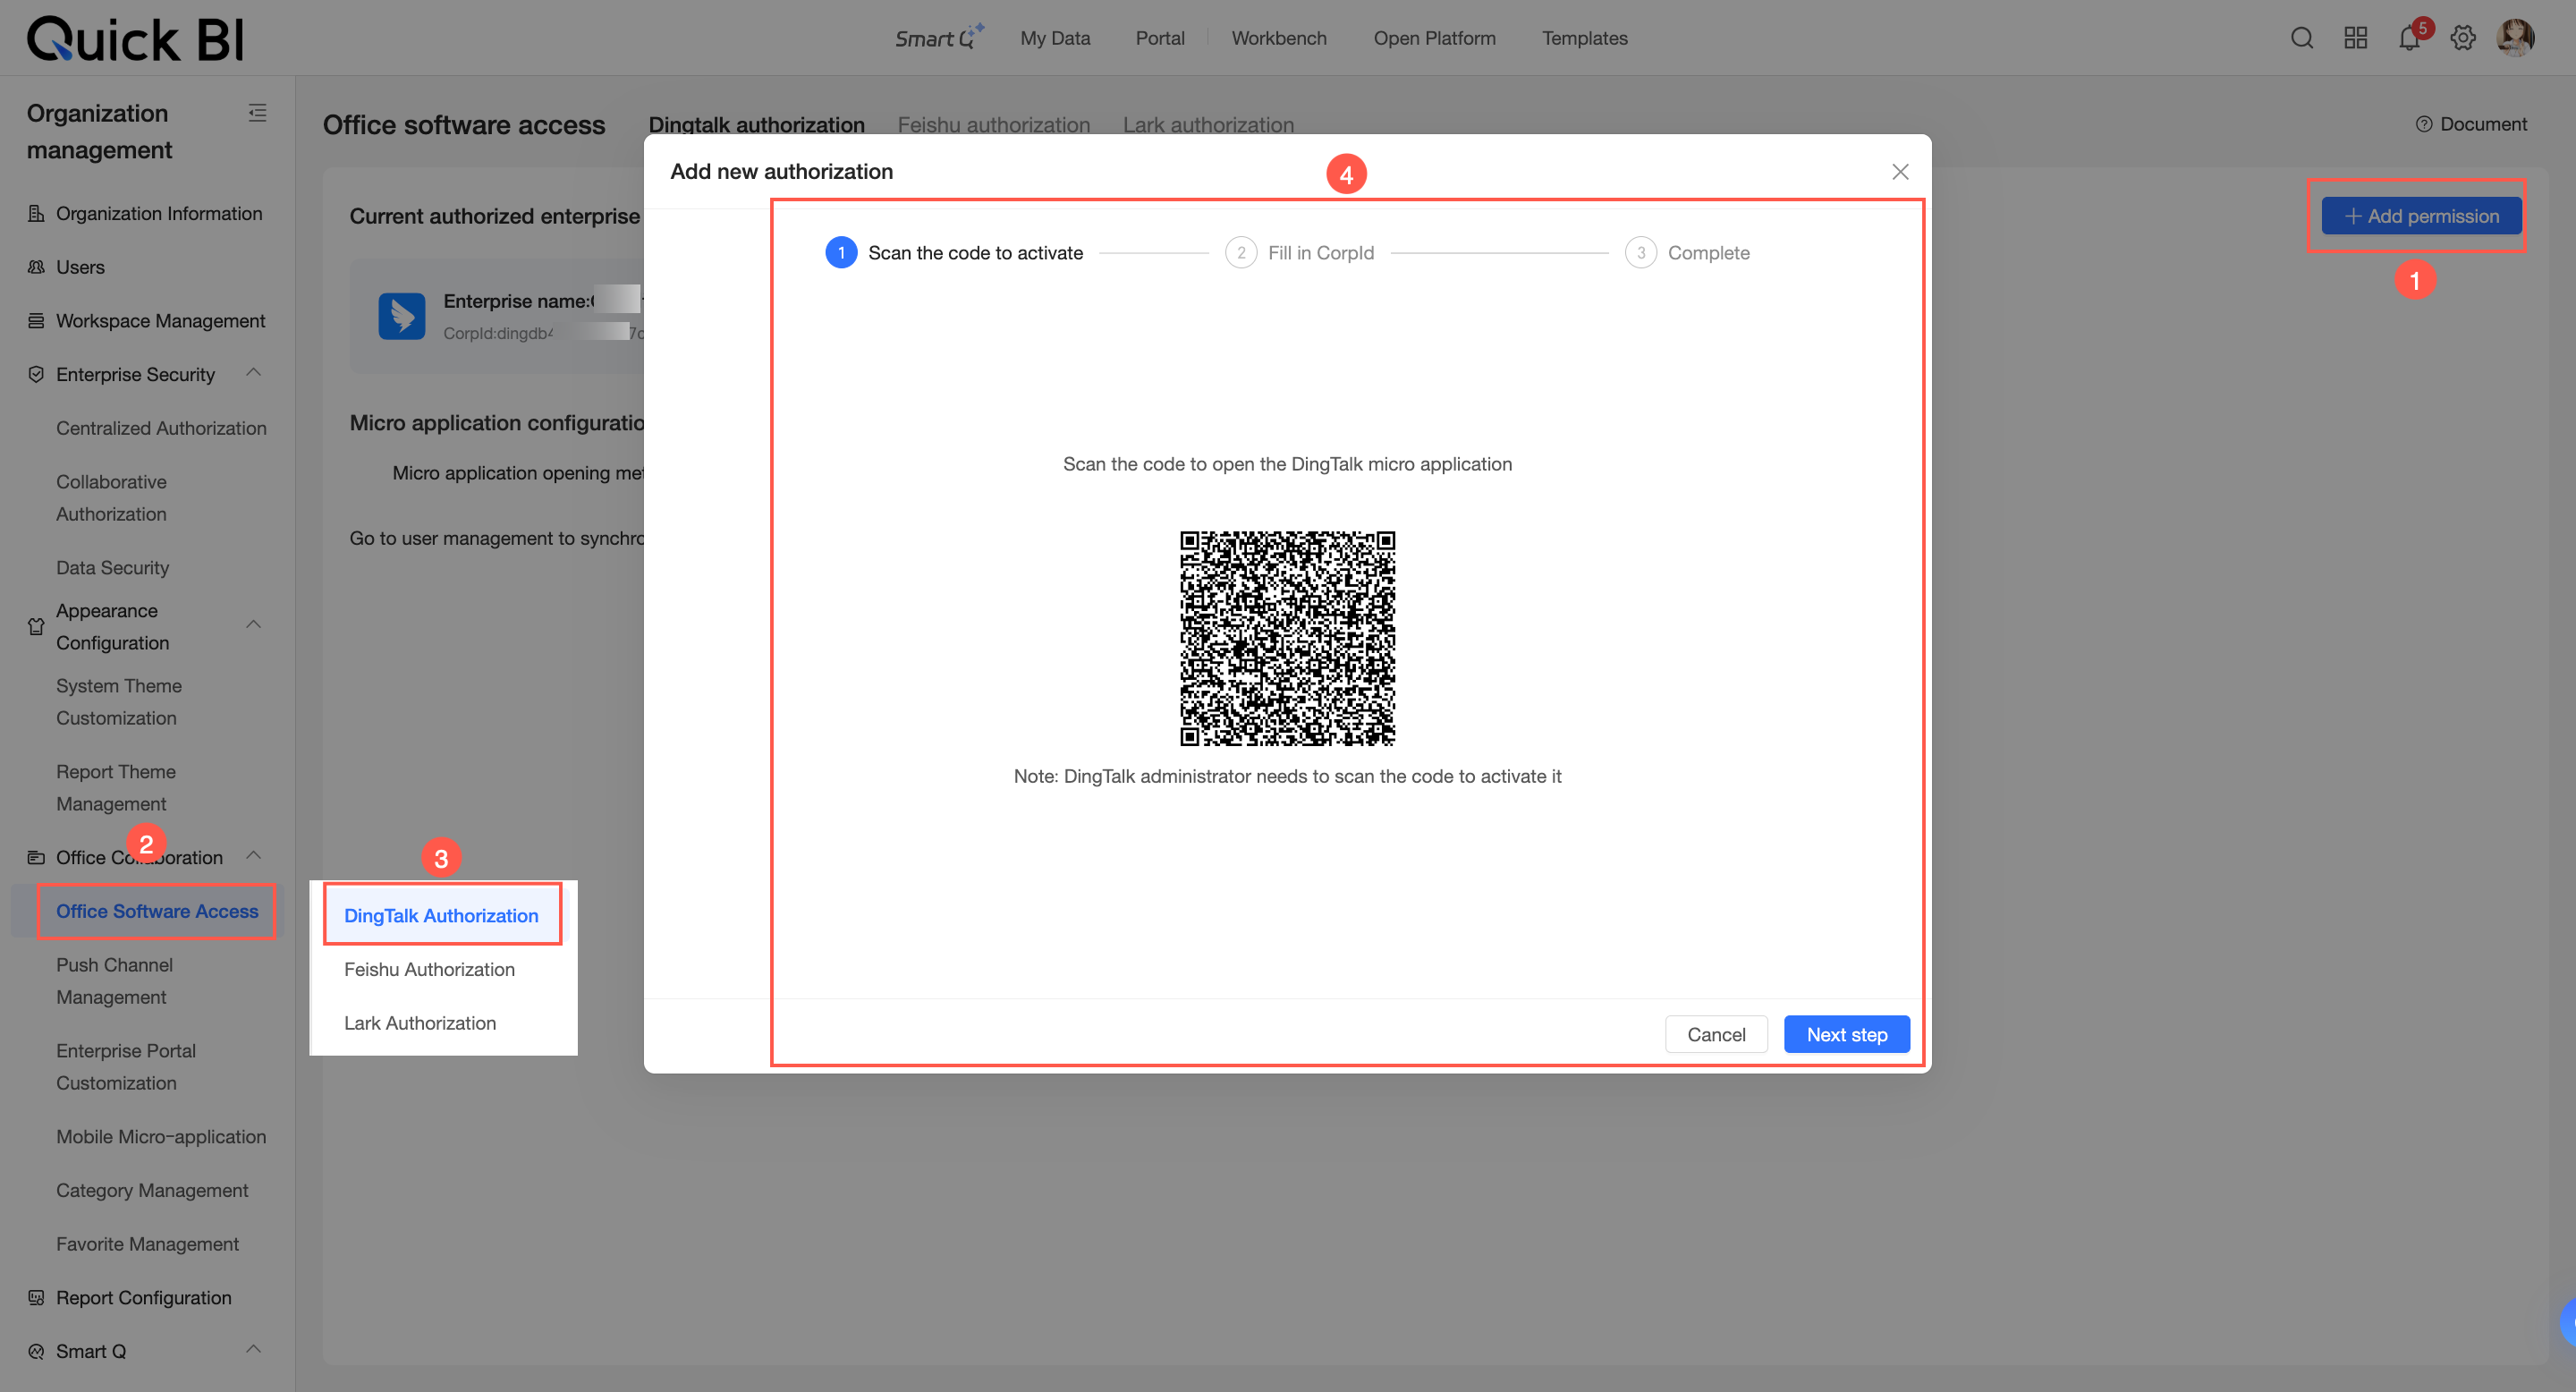Collapse the Office Collaboration section
2576x1392 pixels.
coord(254,856)
